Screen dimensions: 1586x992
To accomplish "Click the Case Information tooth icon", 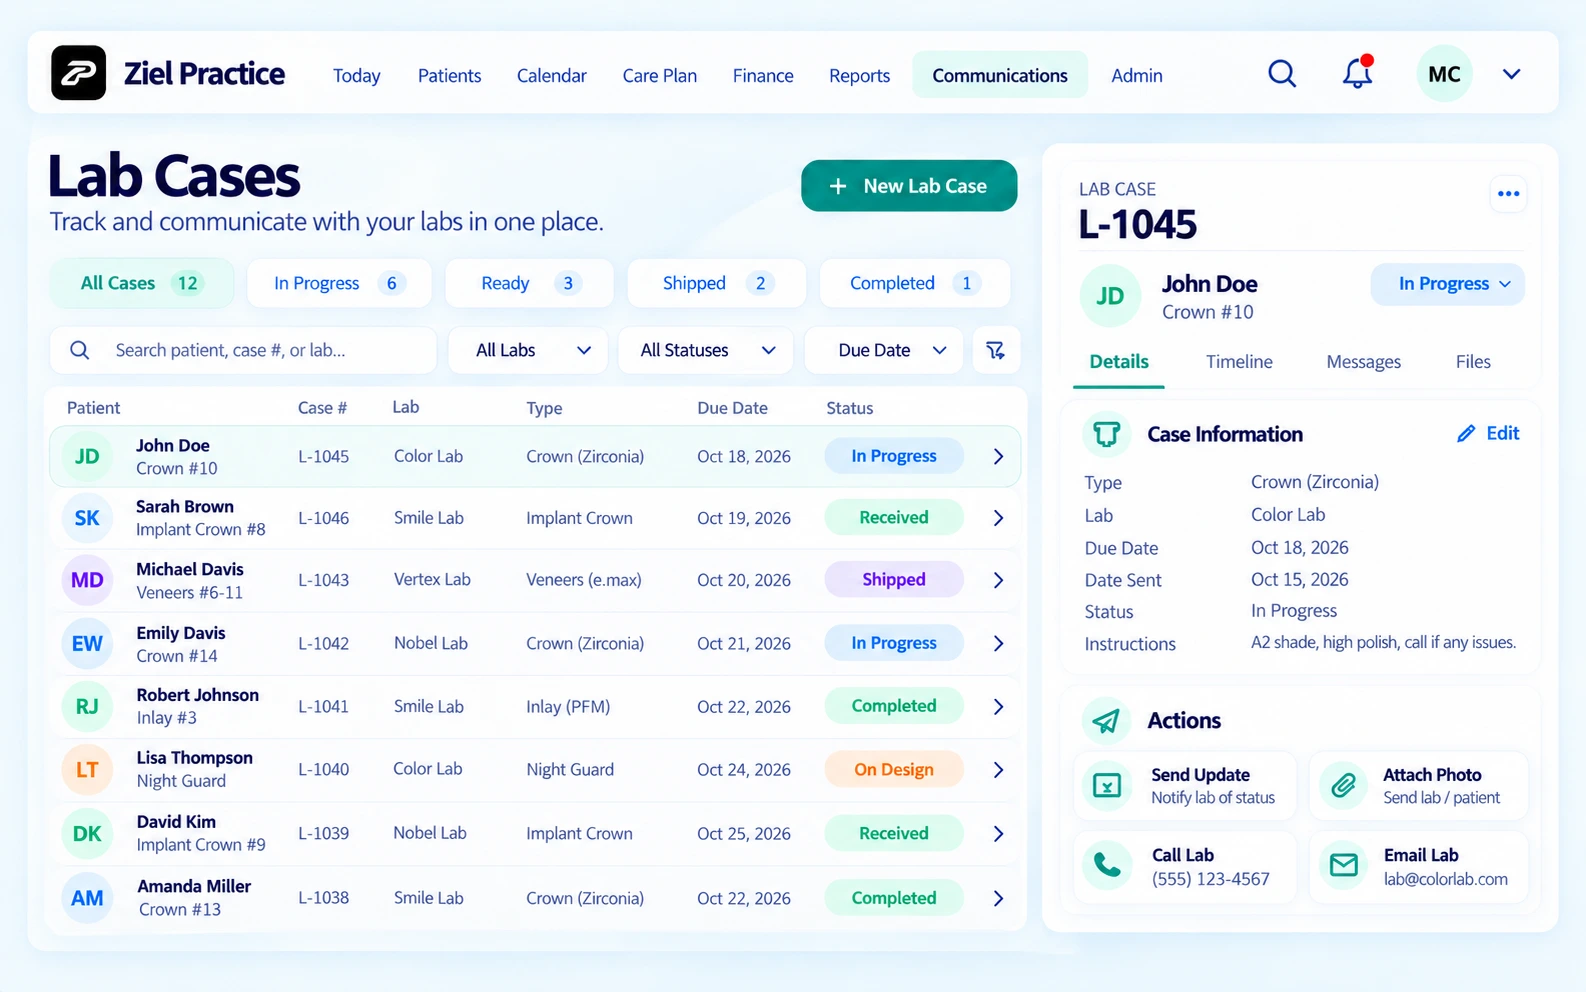I will (x=1107, y=434).
